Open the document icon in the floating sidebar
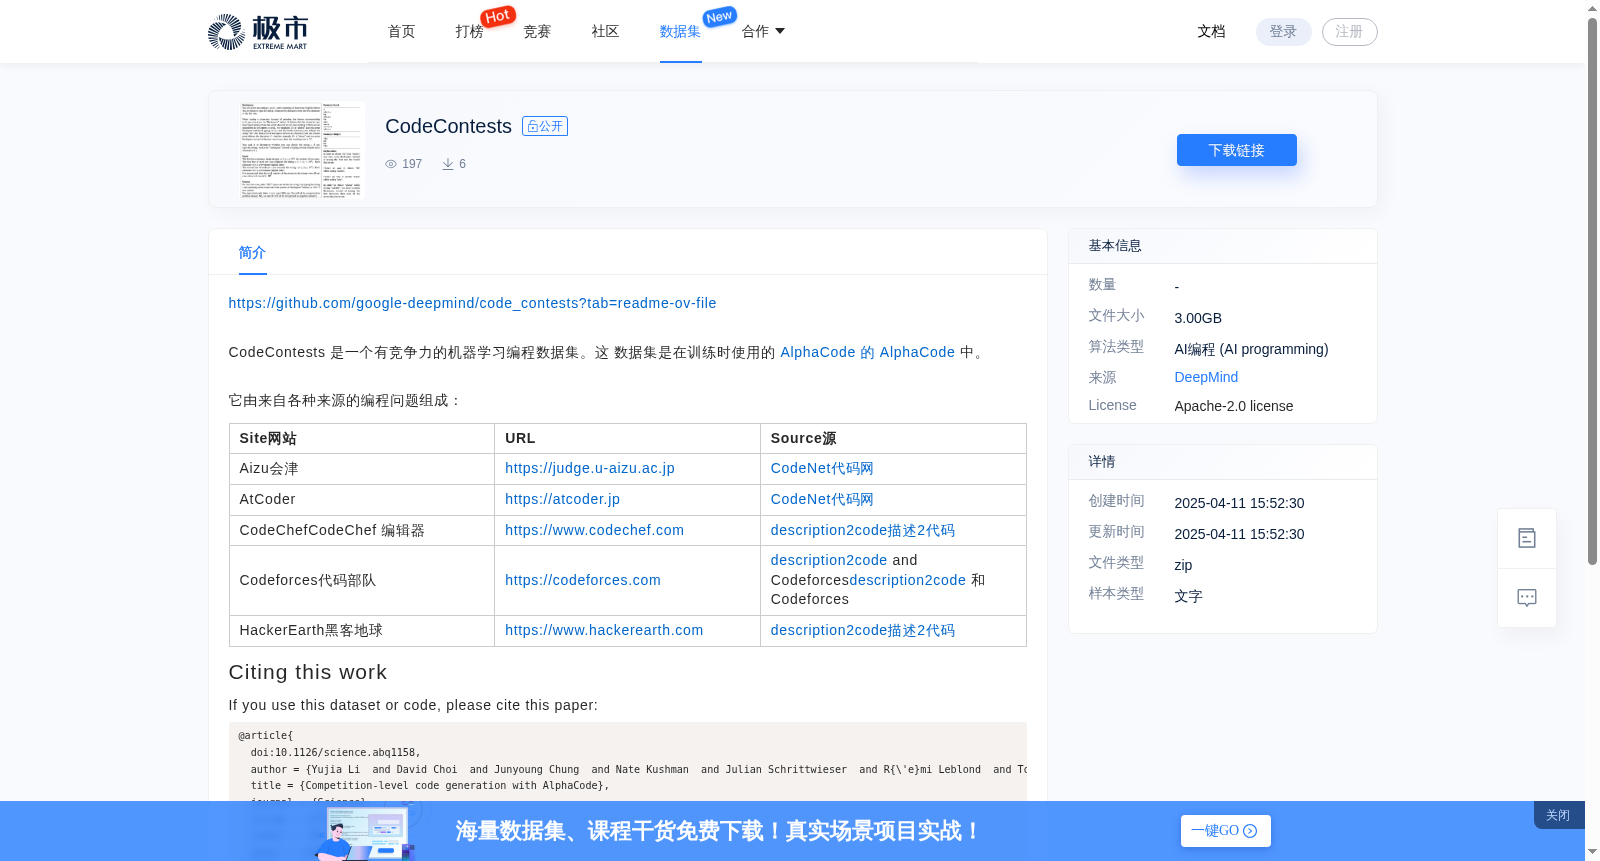This screenshot has height=861, width=1600. coord(1527,538)
